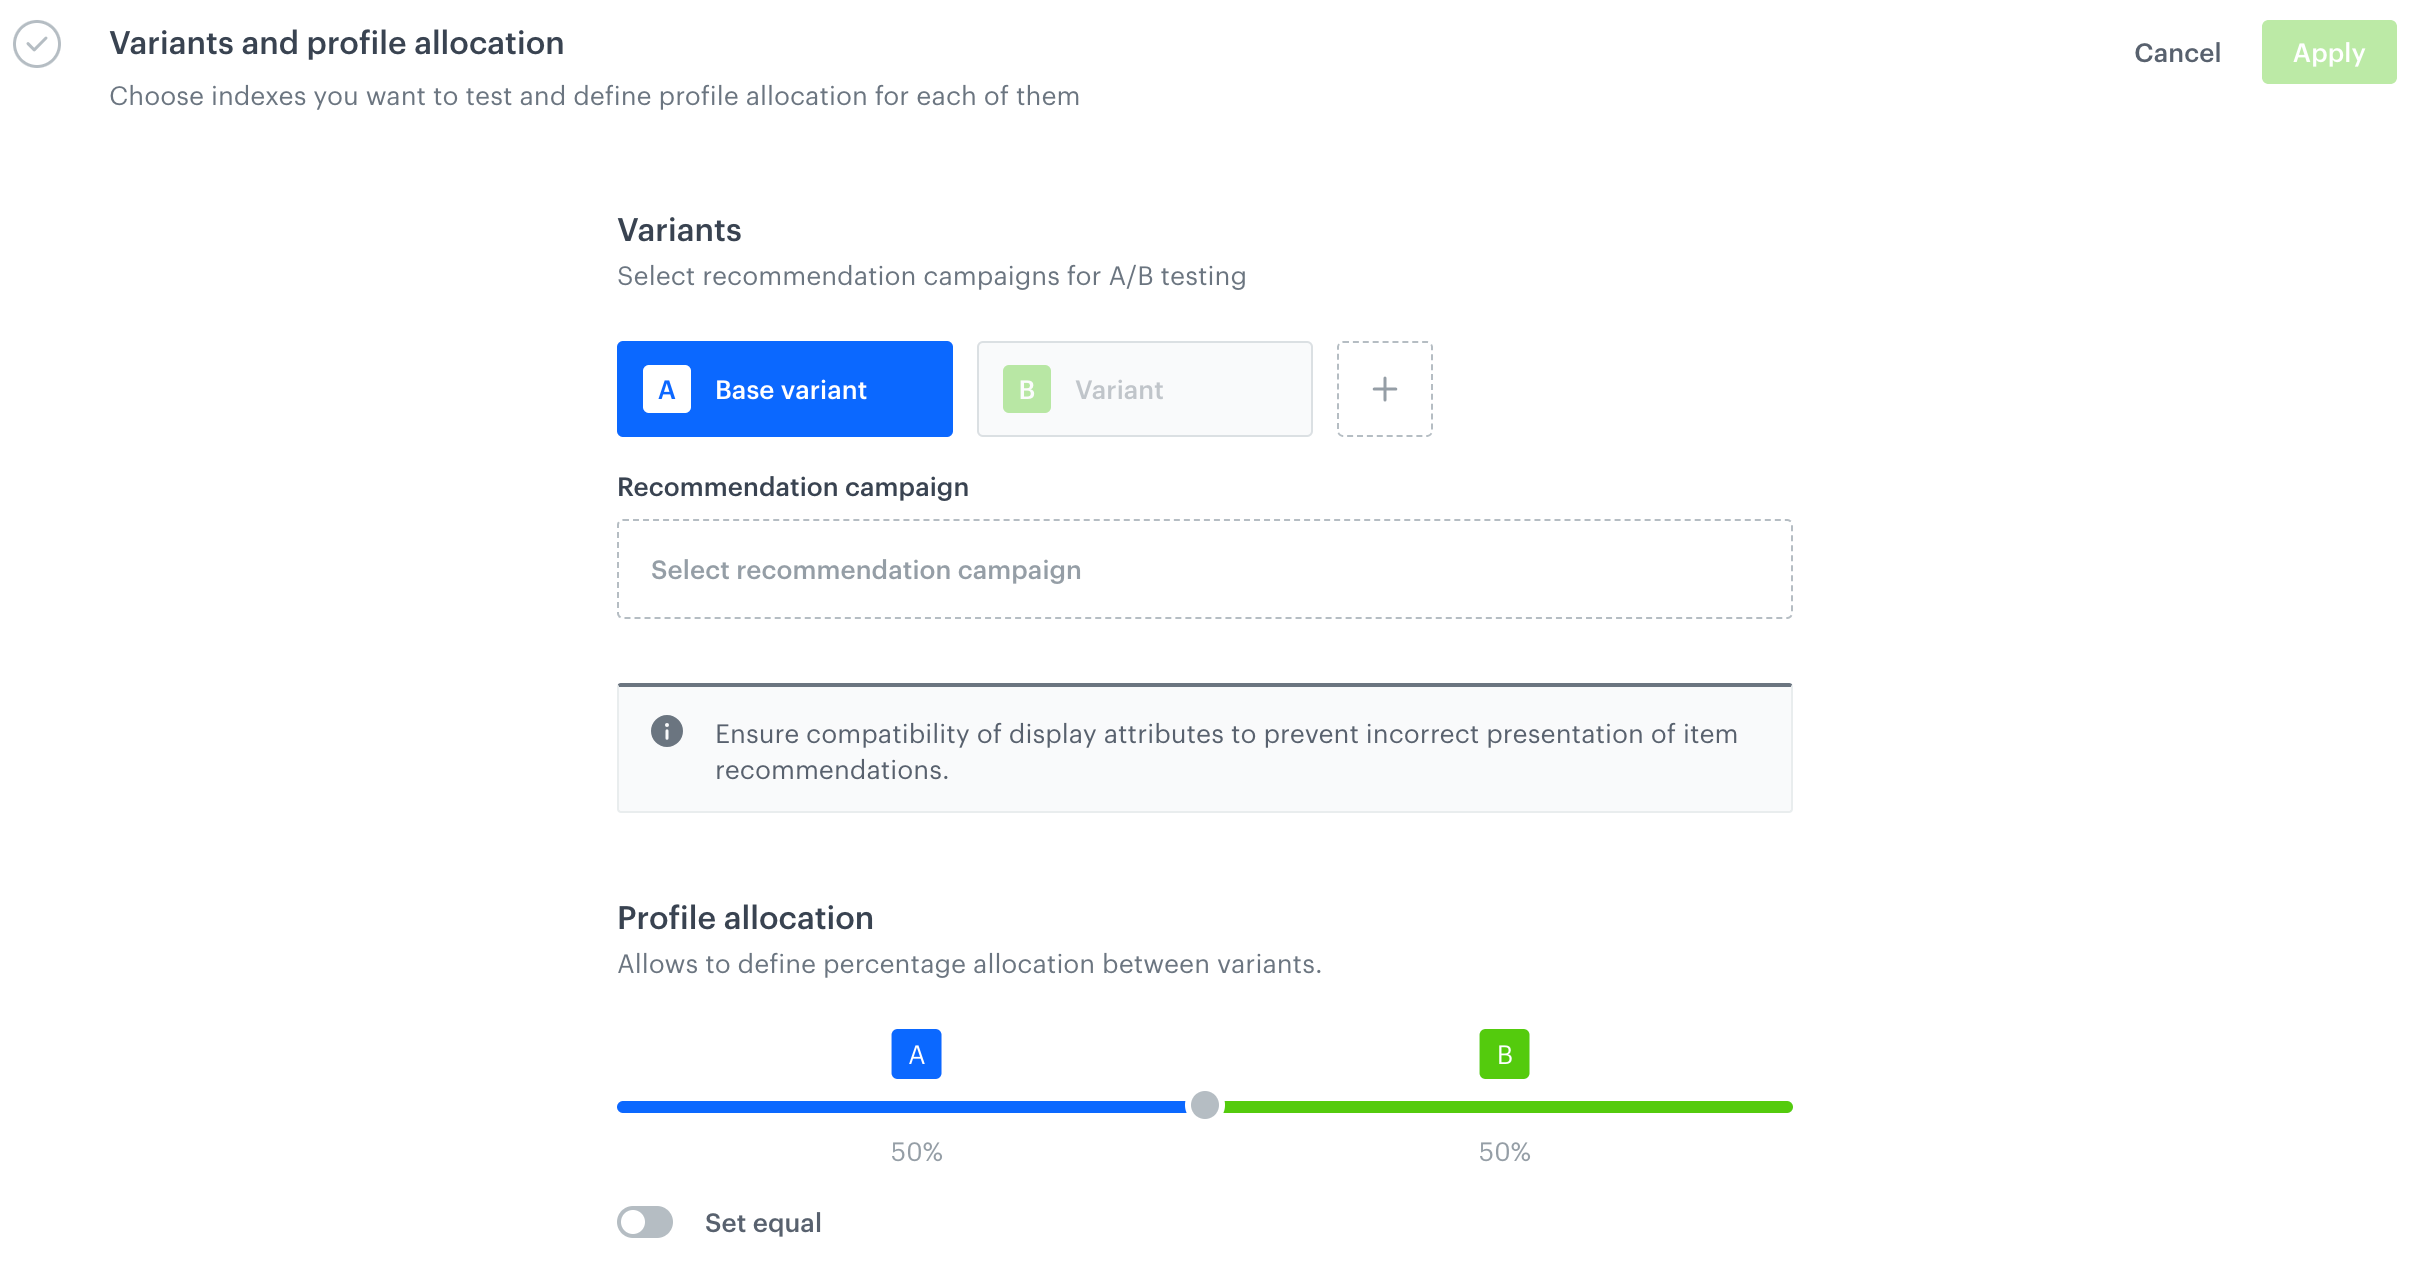2416x1268 pixels.
Task: Click the plus icon to add variant
Action: [x=1384, y=389]
